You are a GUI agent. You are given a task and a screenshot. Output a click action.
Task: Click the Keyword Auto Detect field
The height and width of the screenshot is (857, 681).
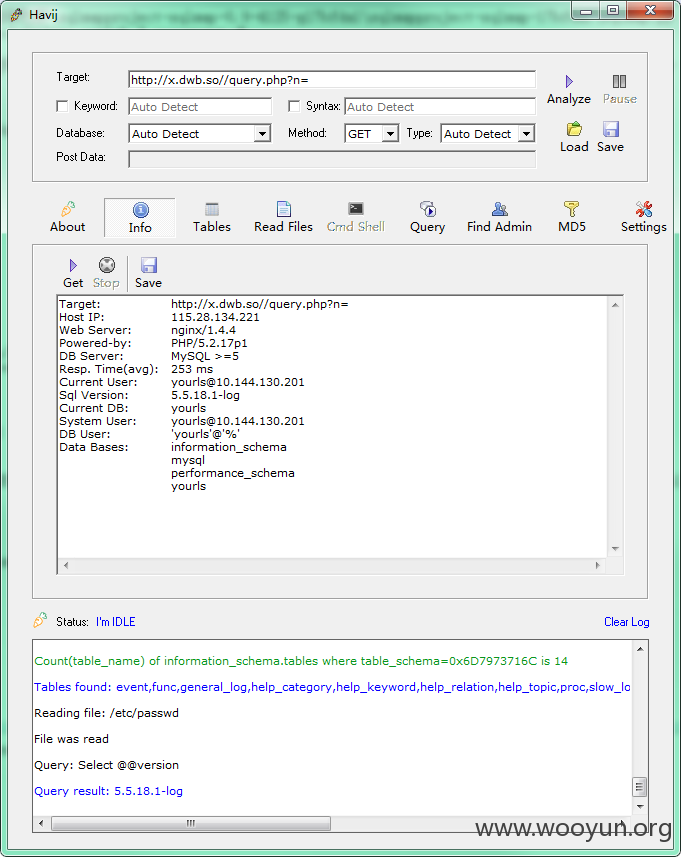coord(200,107)
